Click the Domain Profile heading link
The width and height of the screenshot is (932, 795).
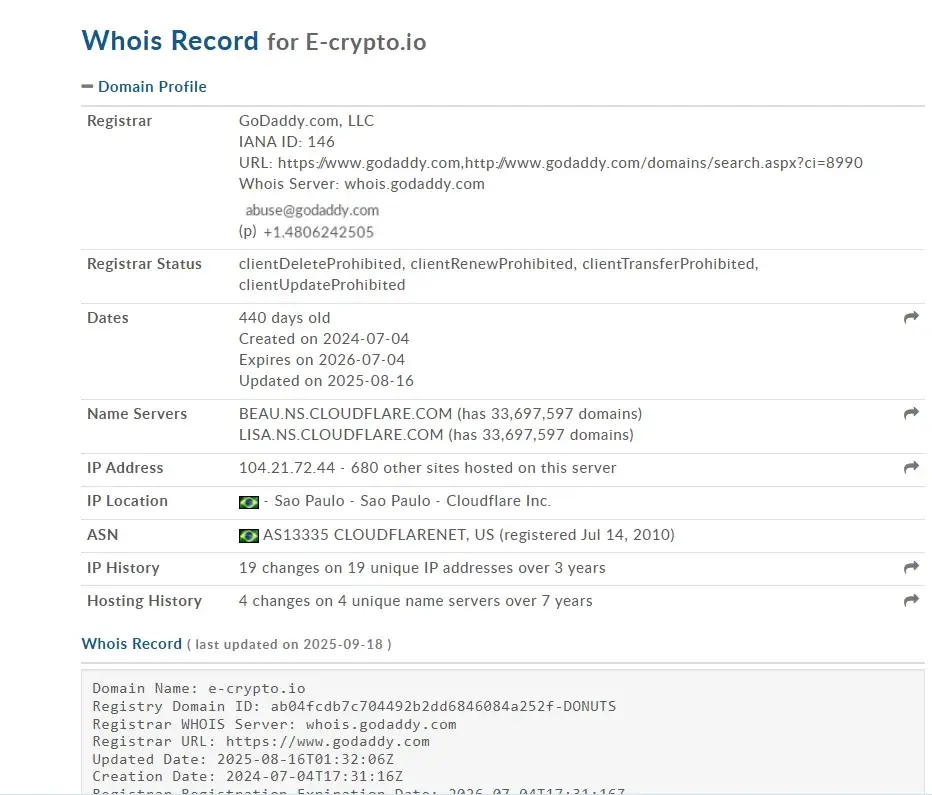152,87
